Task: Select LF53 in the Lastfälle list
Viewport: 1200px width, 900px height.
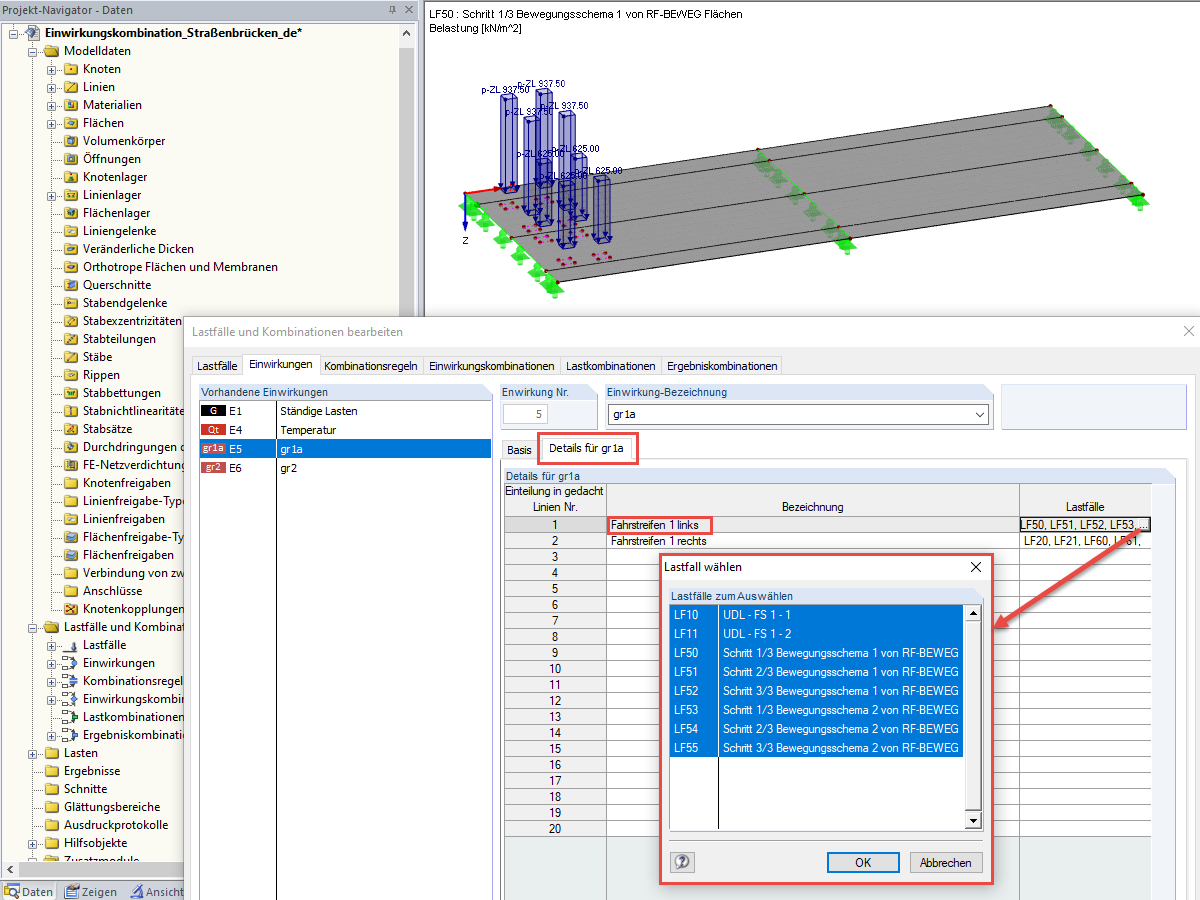Action: [816, 710]
